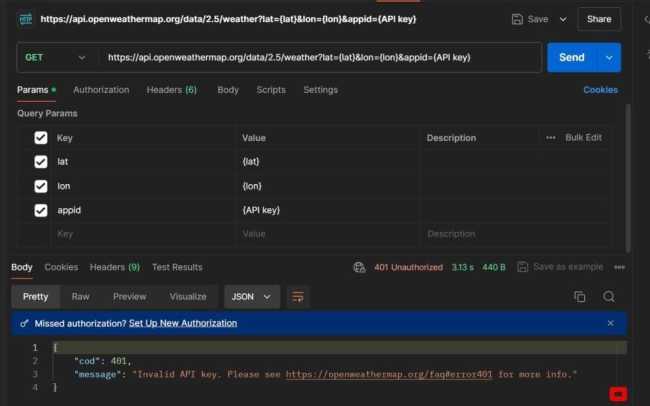Open the response Headers (9) tab

point(115,267)
